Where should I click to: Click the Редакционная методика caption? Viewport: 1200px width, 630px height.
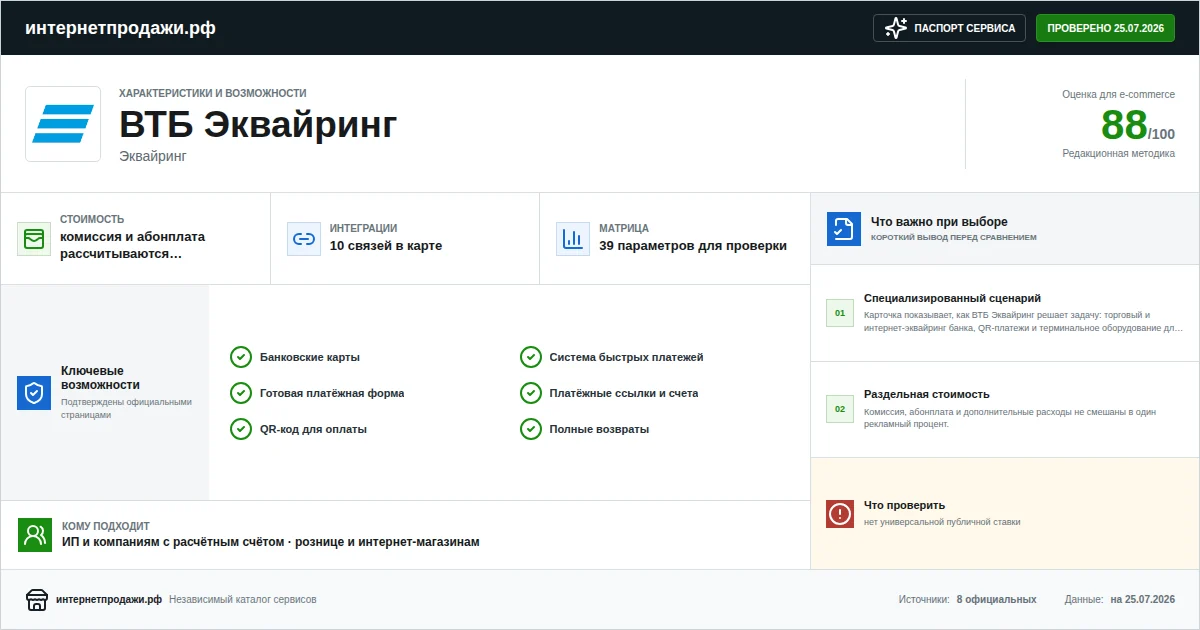pyautogui.click(x=1119, y=153)
